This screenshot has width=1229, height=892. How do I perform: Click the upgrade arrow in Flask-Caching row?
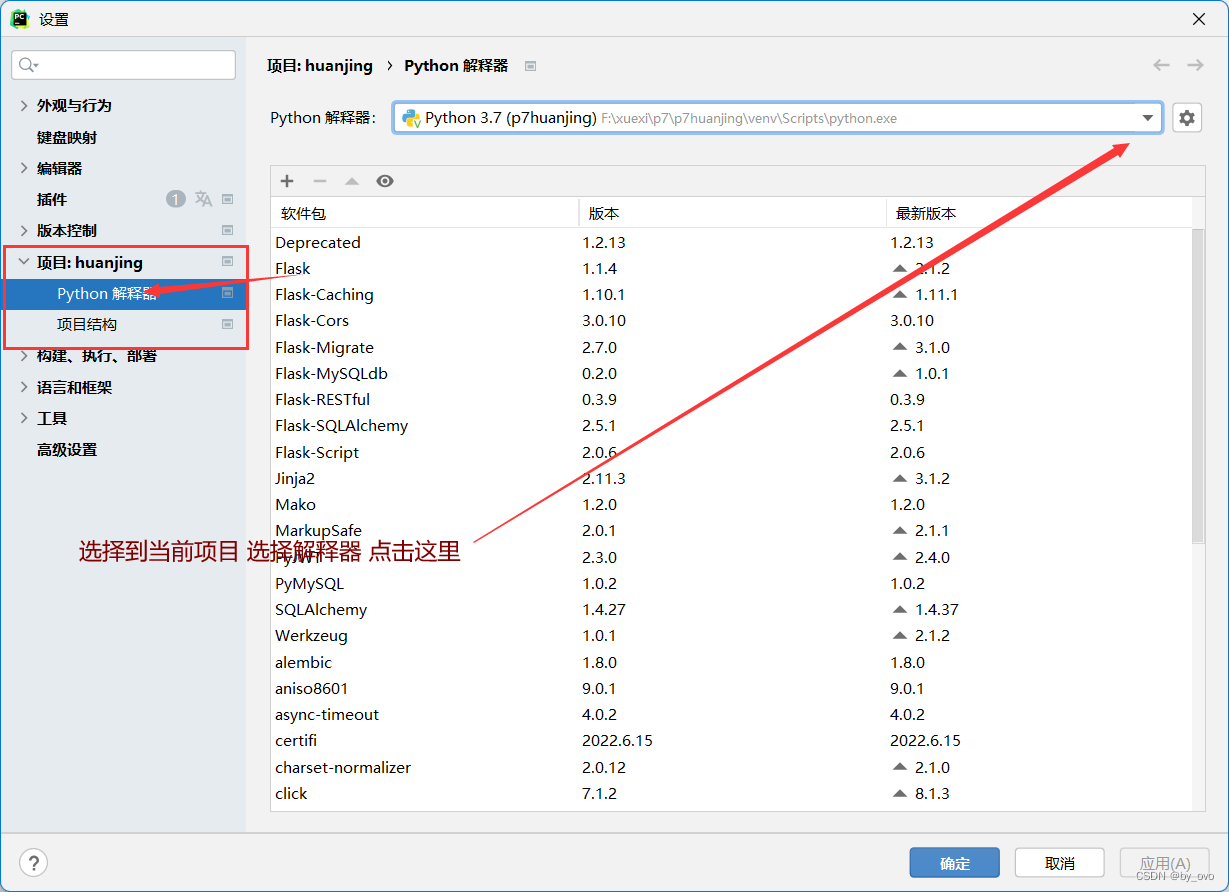coord(900,295)
